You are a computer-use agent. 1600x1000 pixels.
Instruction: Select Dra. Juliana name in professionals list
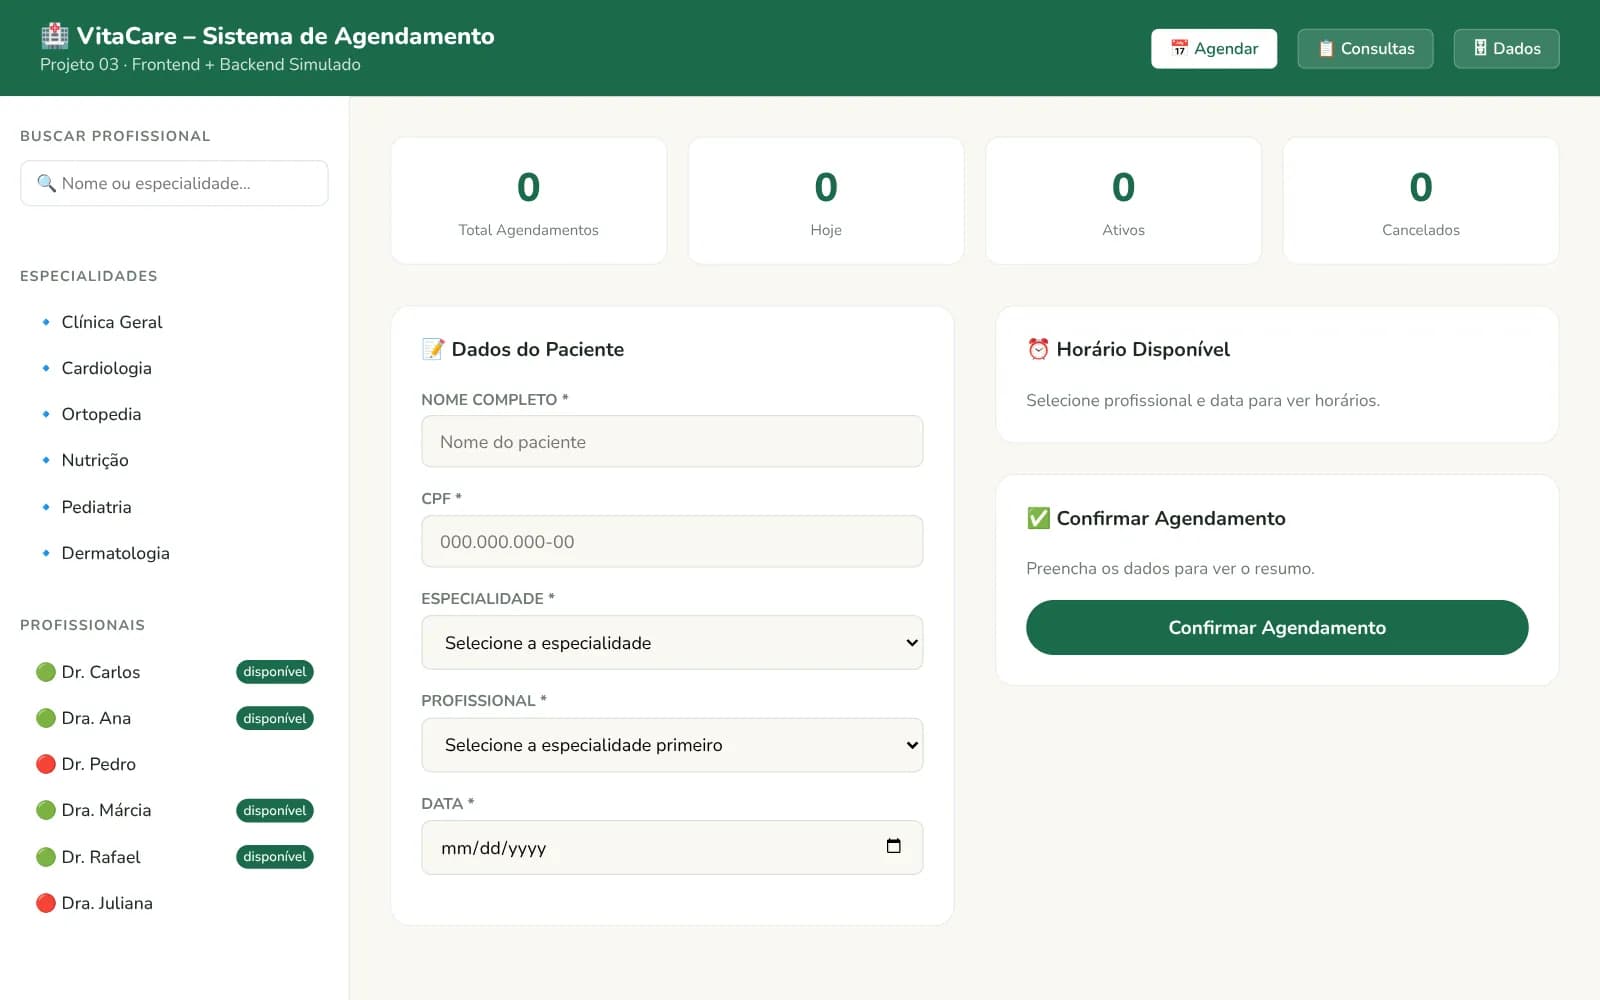[x=107, y=903]
